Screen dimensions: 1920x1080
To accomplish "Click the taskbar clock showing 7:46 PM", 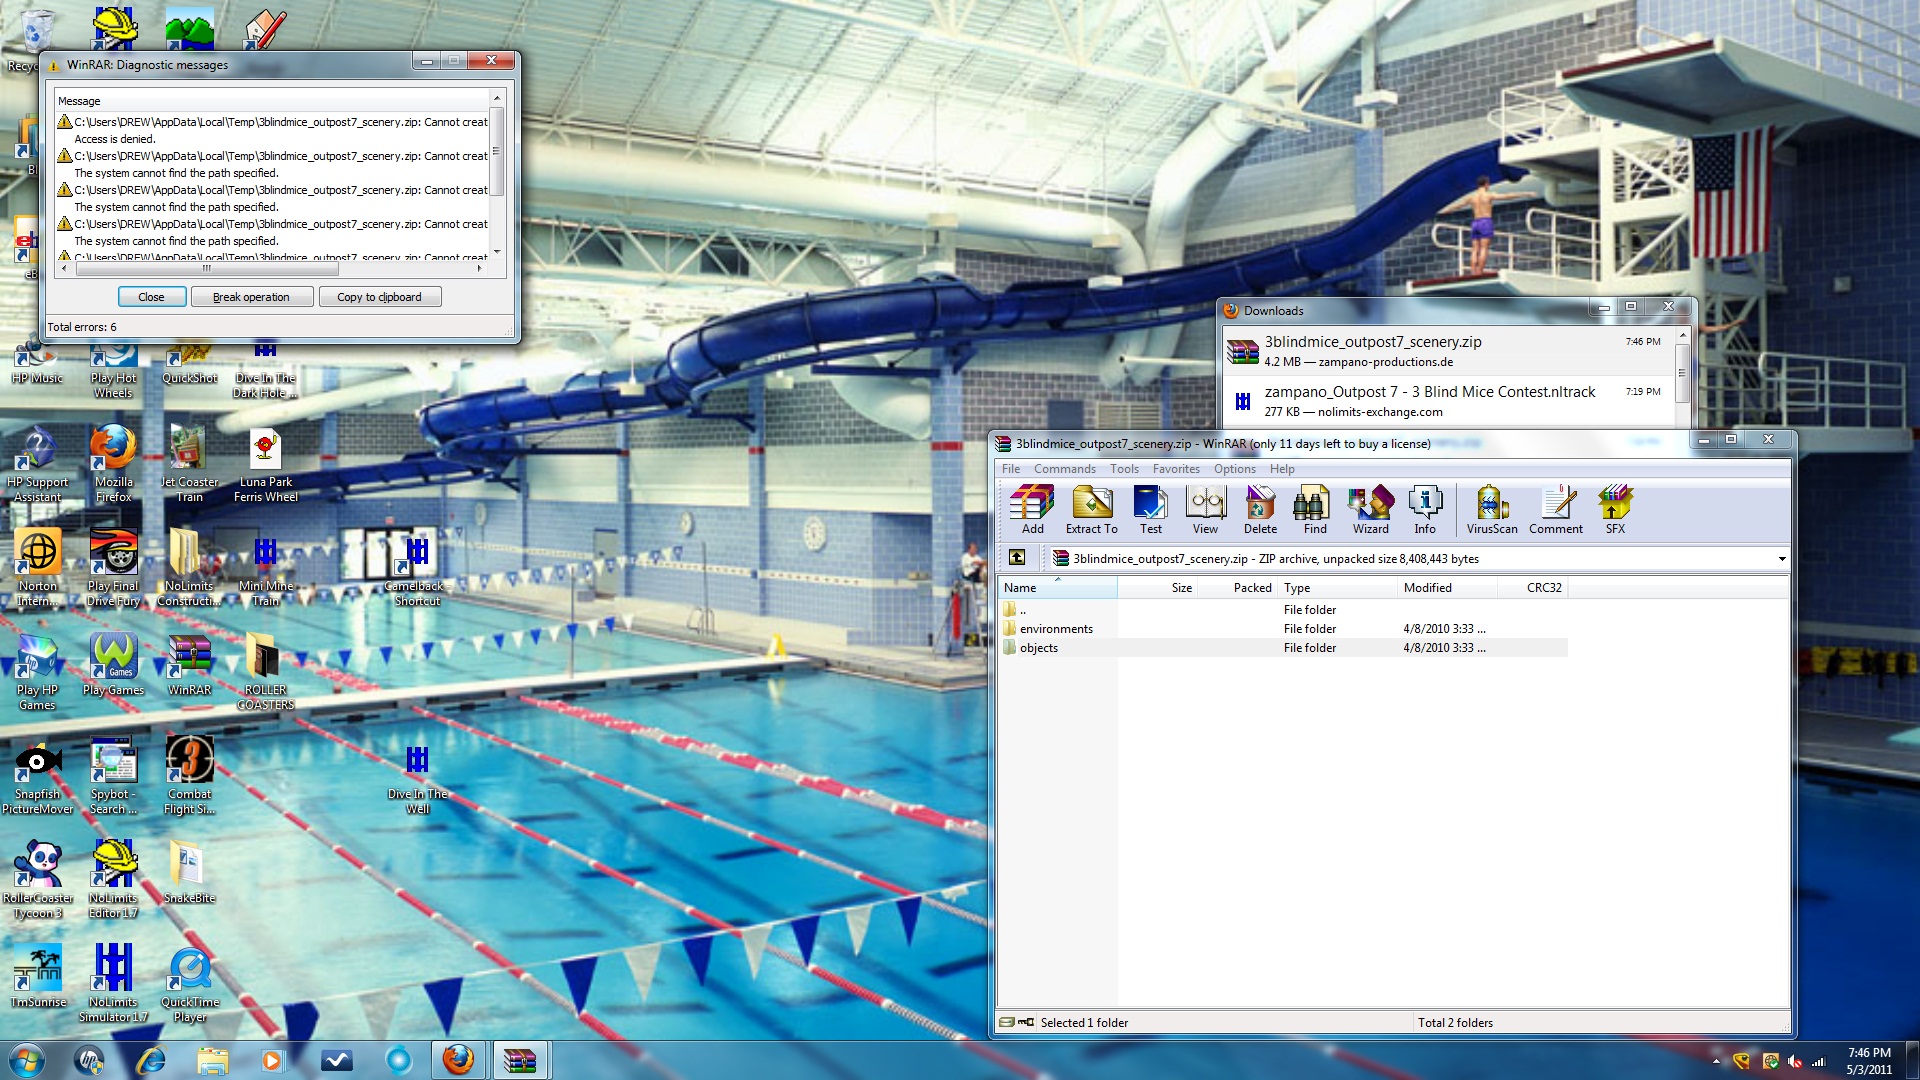I will point(1869,1060).
